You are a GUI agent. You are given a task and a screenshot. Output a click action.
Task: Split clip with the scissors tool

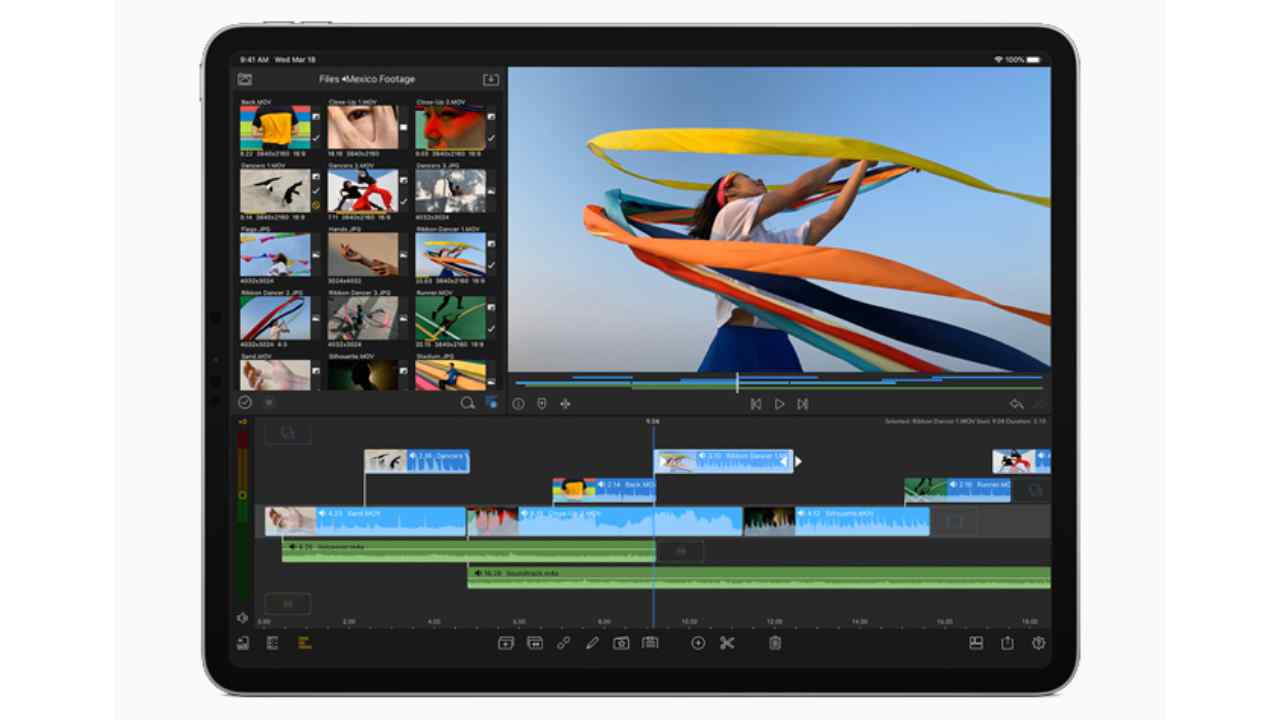(x=727, y=643)
